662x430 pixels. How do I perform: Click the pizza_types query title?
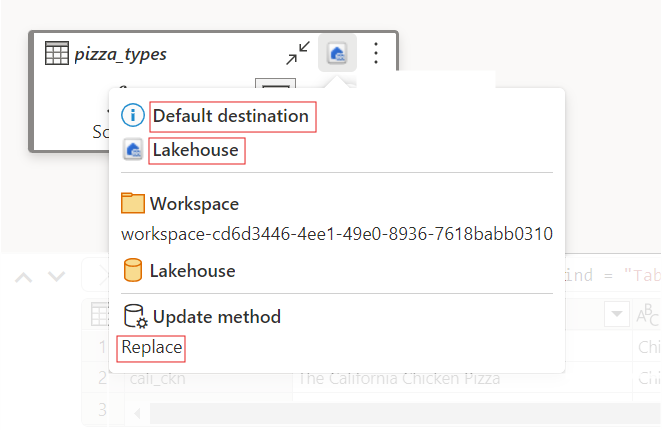click(120, 54)
